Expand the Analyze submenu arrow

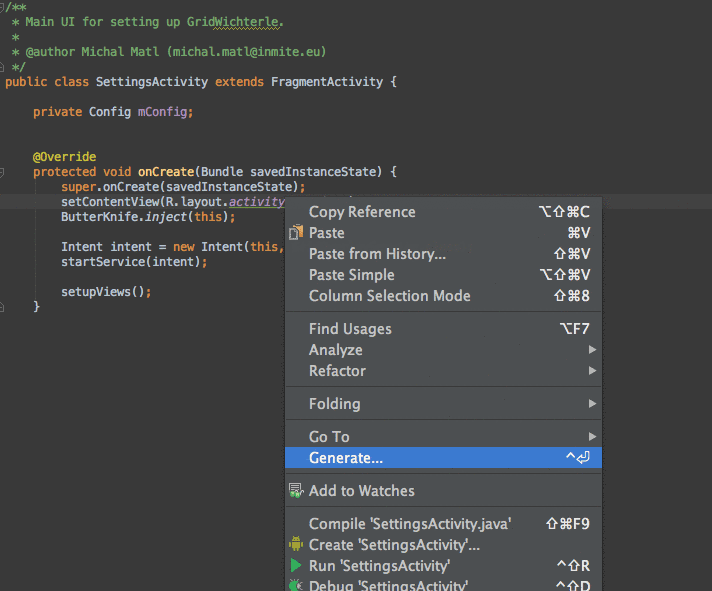click(593, 350)
